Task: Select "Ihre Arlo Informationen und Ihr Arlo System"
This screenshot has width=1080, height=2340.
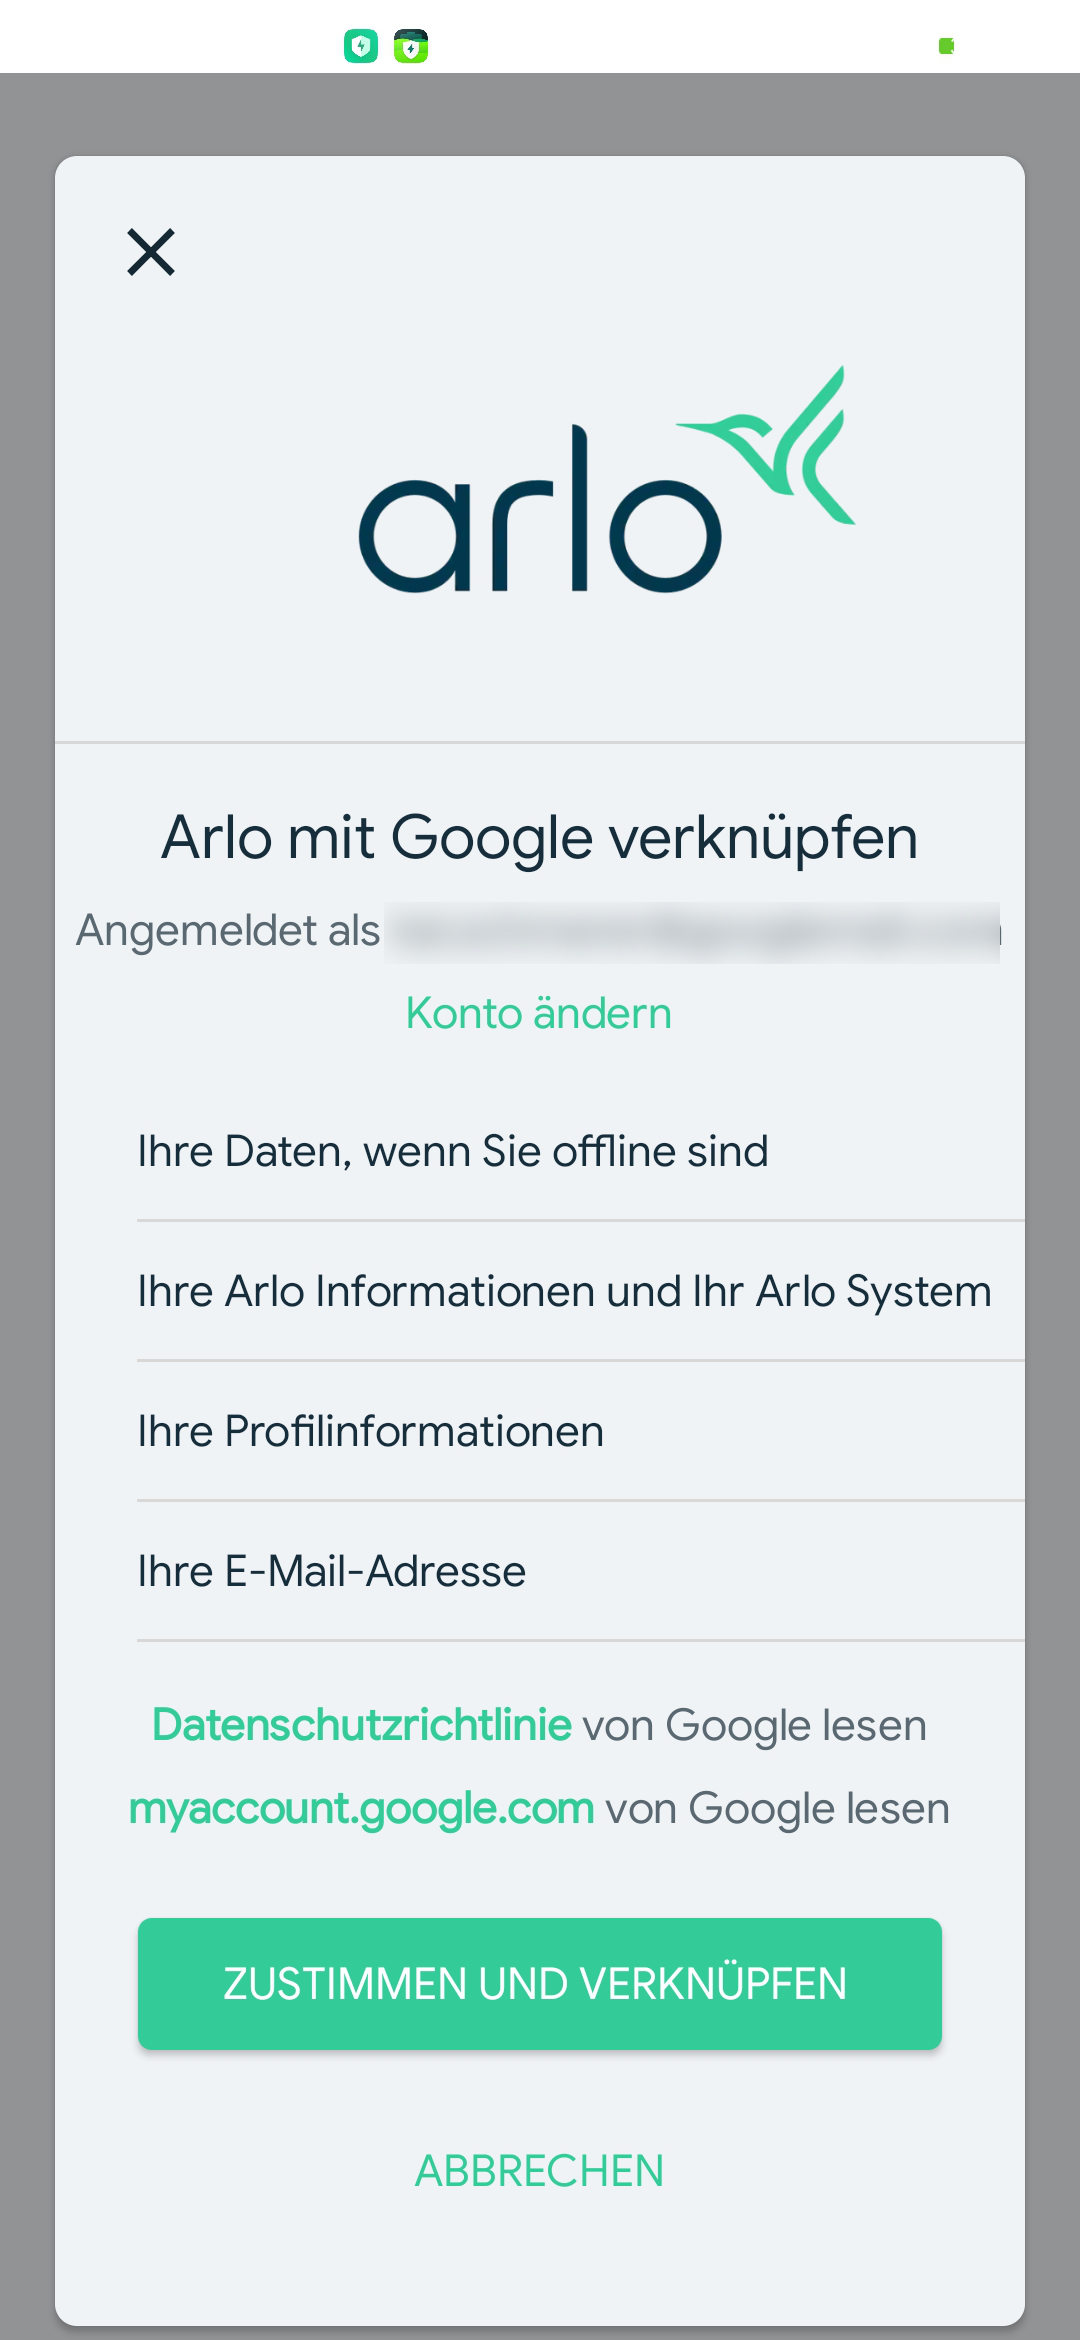Action: click(564, 1291)
